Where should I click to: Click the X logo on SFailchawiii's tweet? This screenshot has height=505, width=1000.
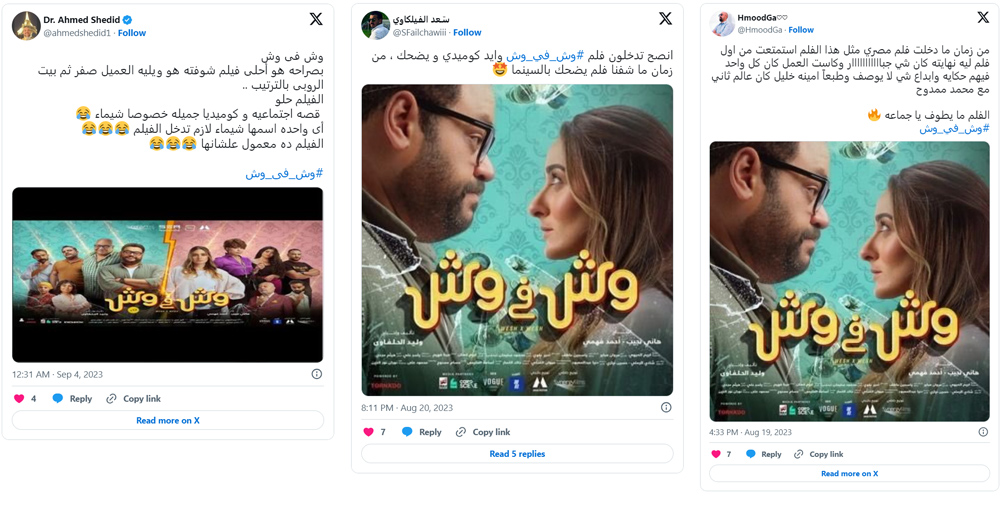tap(665, 19)
